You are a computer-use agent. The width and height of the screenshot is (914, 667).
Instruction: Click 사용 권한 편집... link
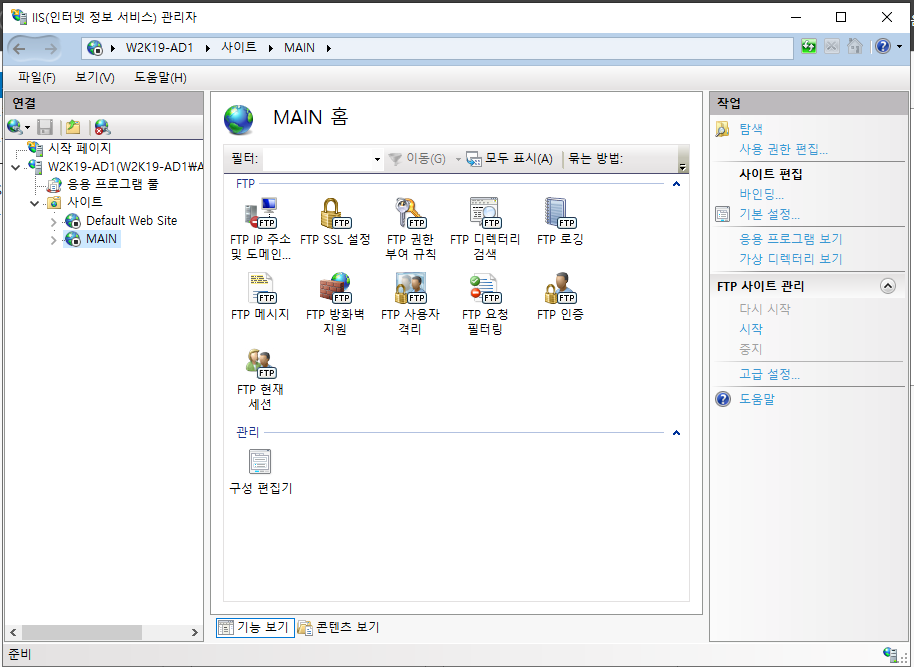783,149
